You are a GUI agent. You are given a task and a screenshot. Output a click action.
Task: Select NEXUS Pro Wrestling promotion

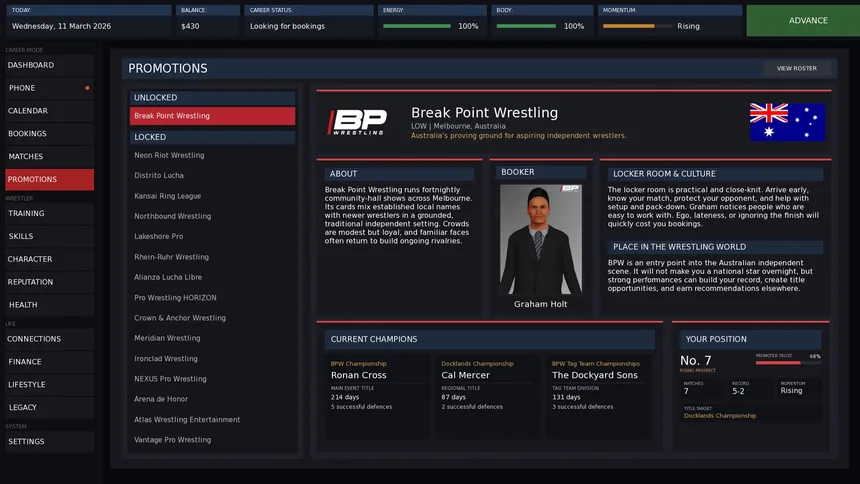point(212,379)
